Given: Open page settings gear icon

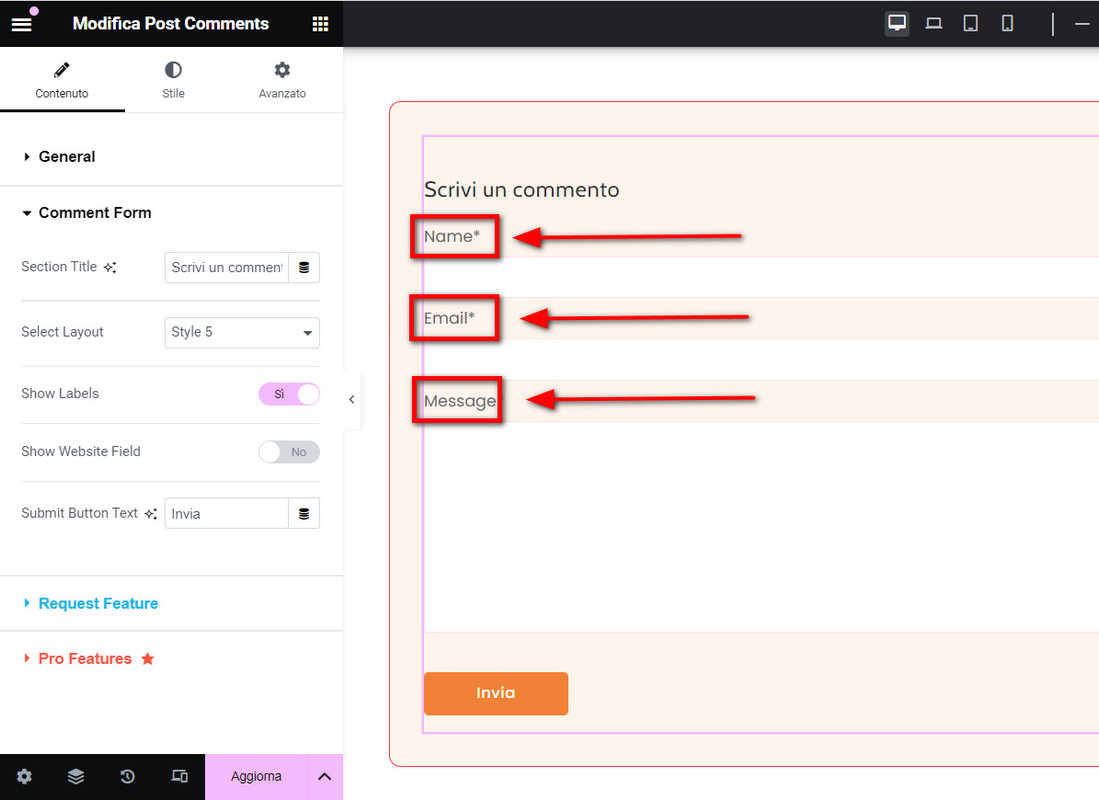Looking at the screenshot, I should click(x=25, y=777).
